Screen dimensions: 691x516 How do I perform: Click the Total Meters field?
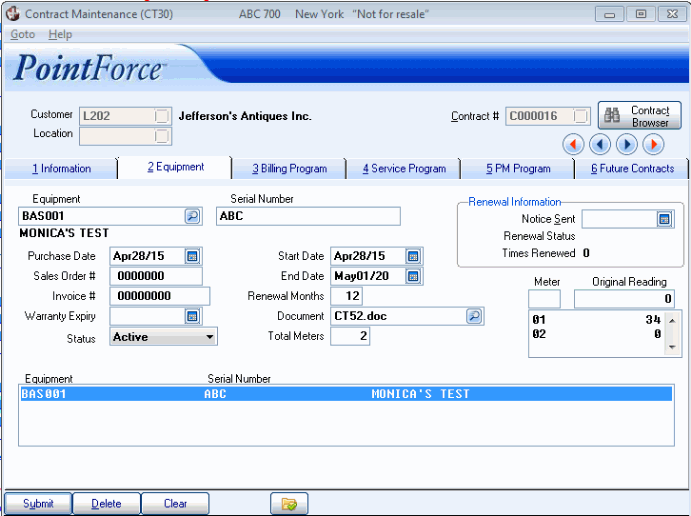tap(350, 336)
